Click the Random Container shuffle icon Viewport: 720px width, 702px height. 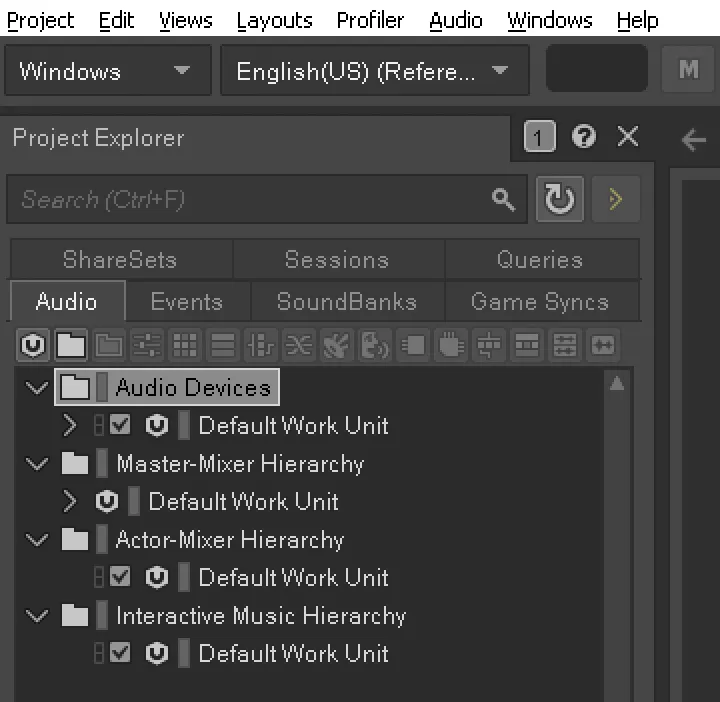298,346
